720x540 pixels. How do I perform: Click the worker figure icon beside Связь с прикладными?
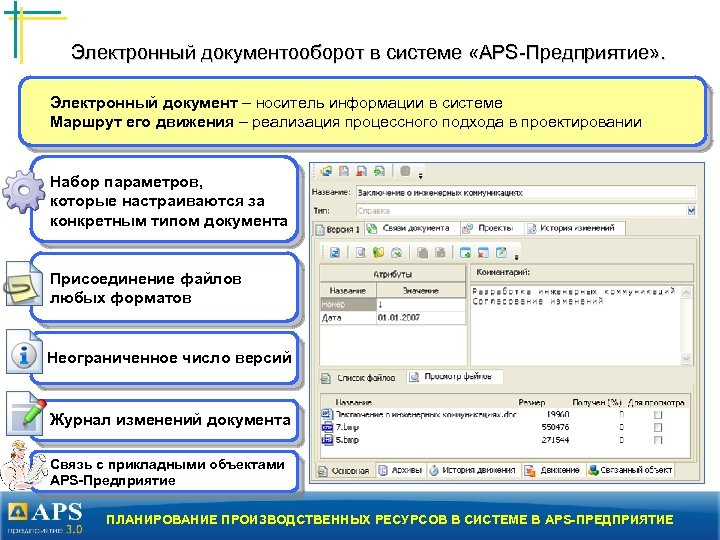click(22, 466)
